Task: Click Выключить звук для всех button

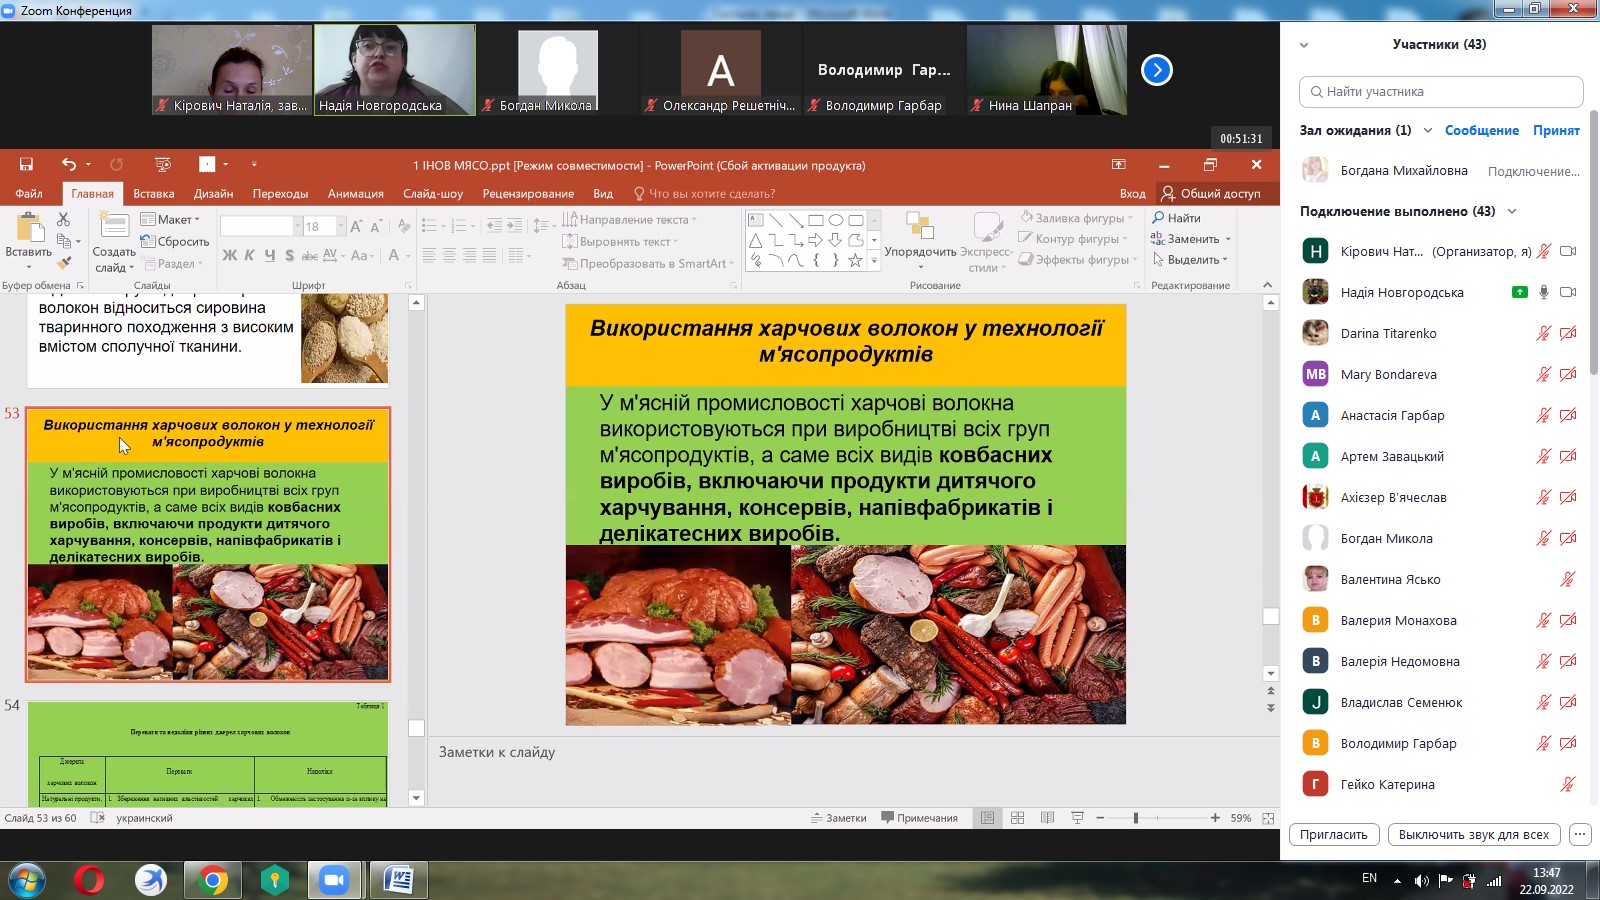Action: pyautogui.click(x=1473, y=835)
